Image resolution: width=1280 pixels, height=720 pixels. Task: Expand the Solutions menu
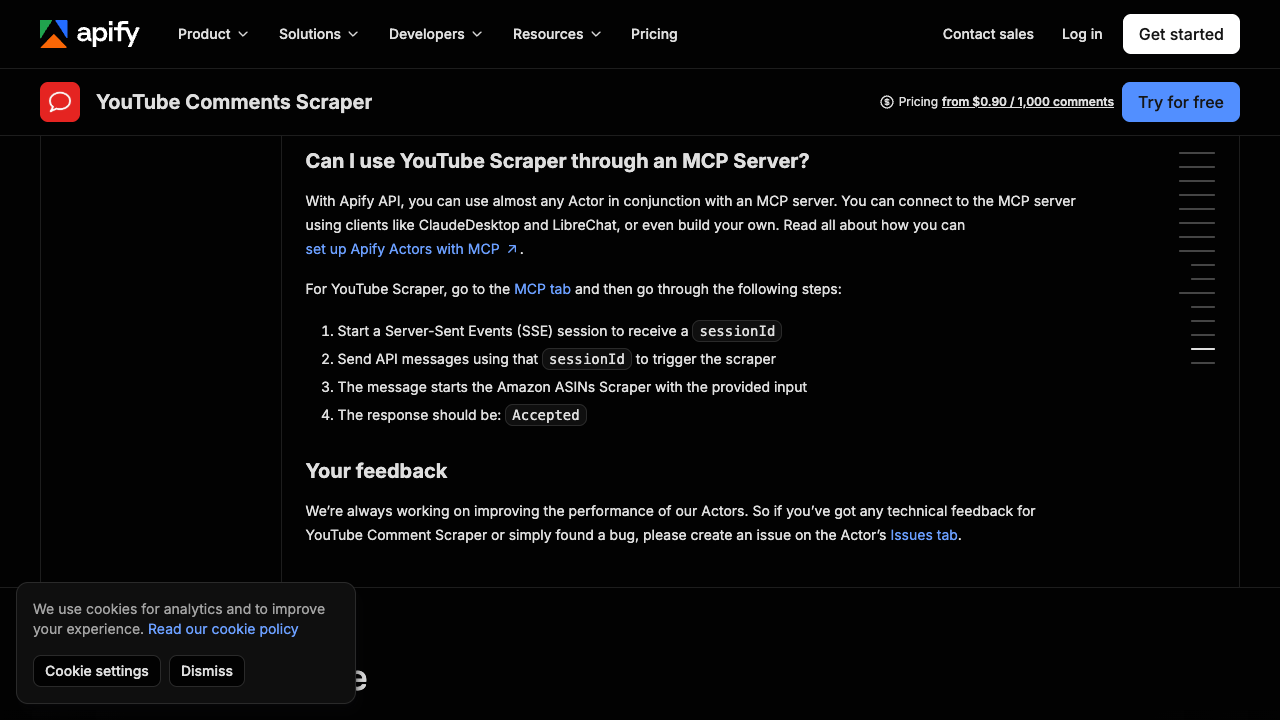pos(319,34)
